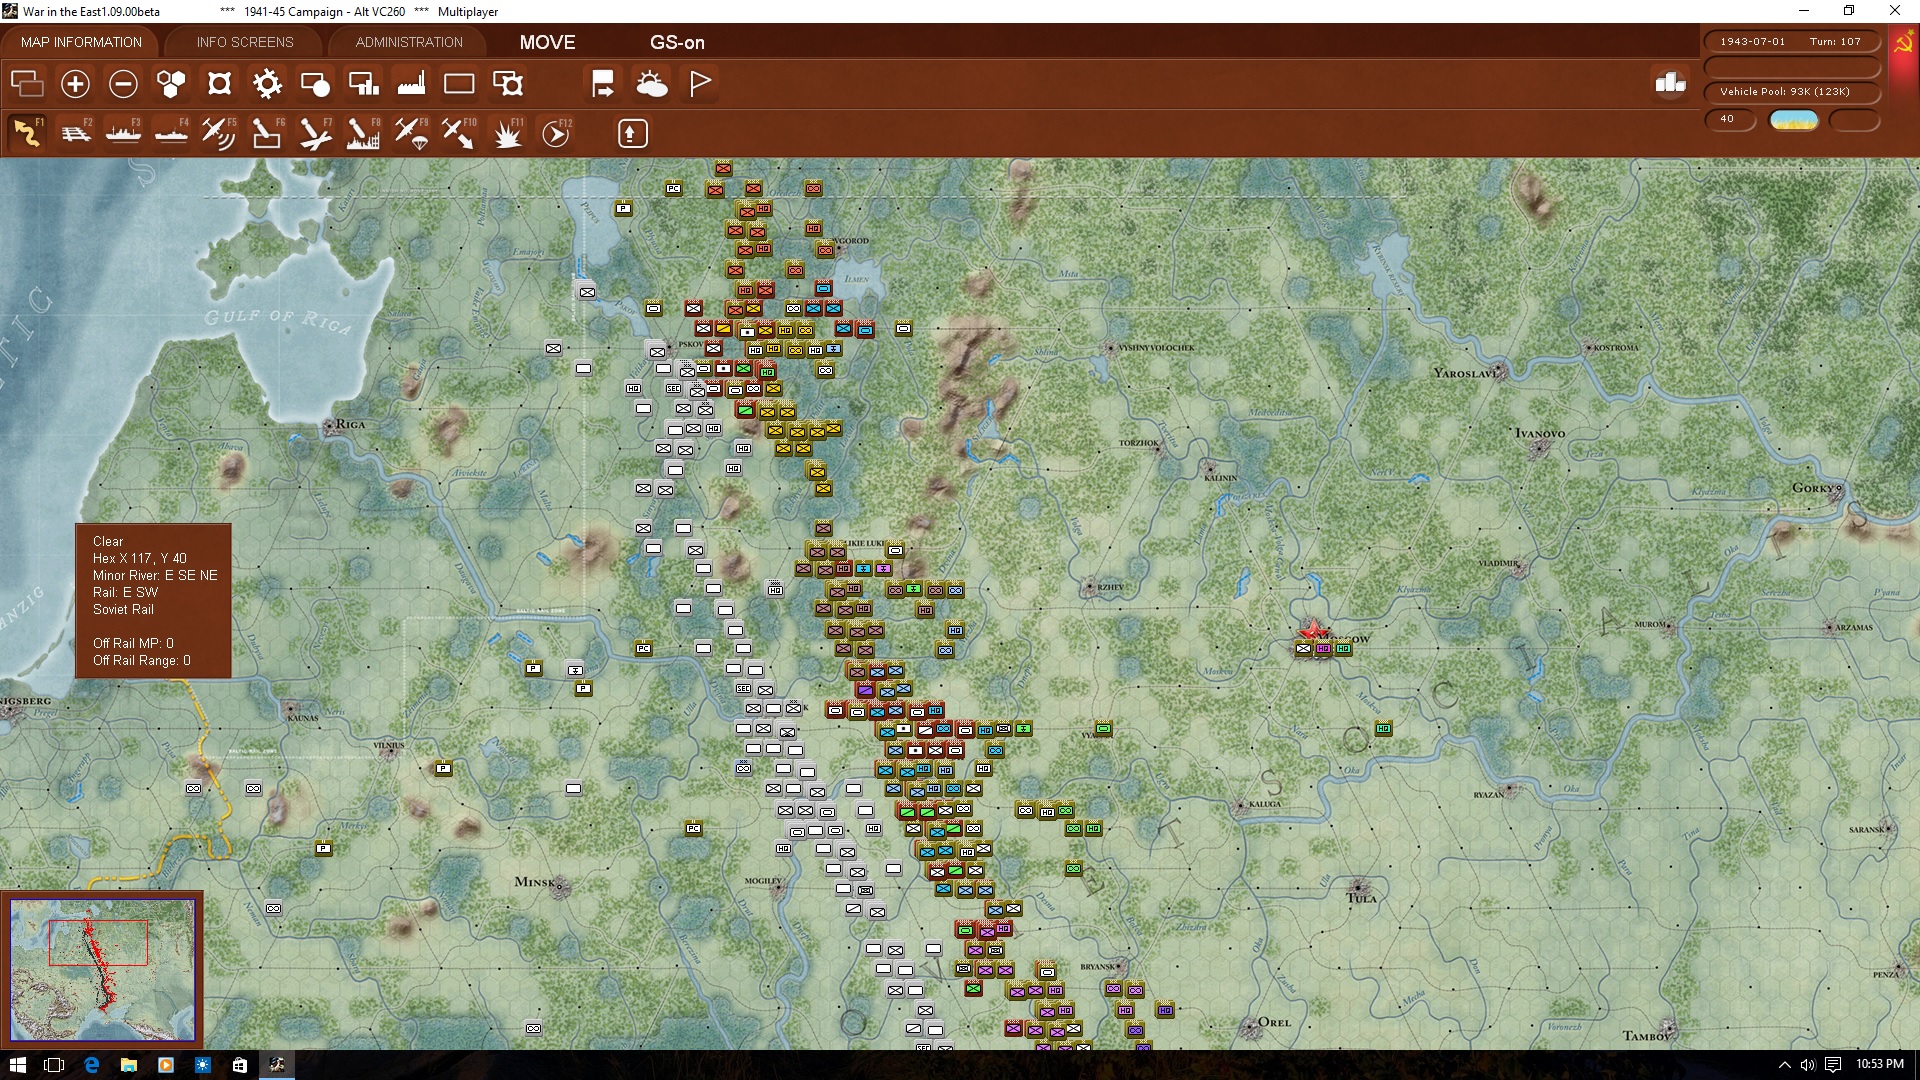Click the F12 end turn arrow icon
The width and height of the screenshot is (1920, 1080).
tap(556, 133)
